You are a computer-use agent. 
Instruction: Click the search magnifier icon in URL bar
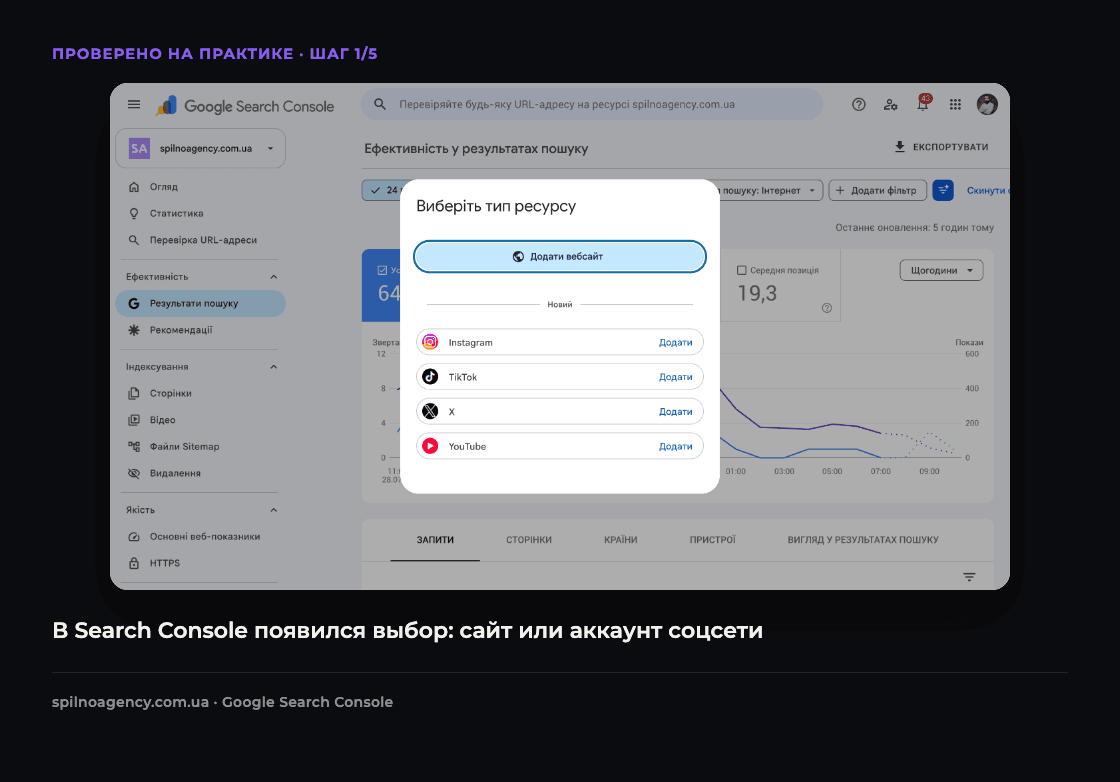point(380,104)
